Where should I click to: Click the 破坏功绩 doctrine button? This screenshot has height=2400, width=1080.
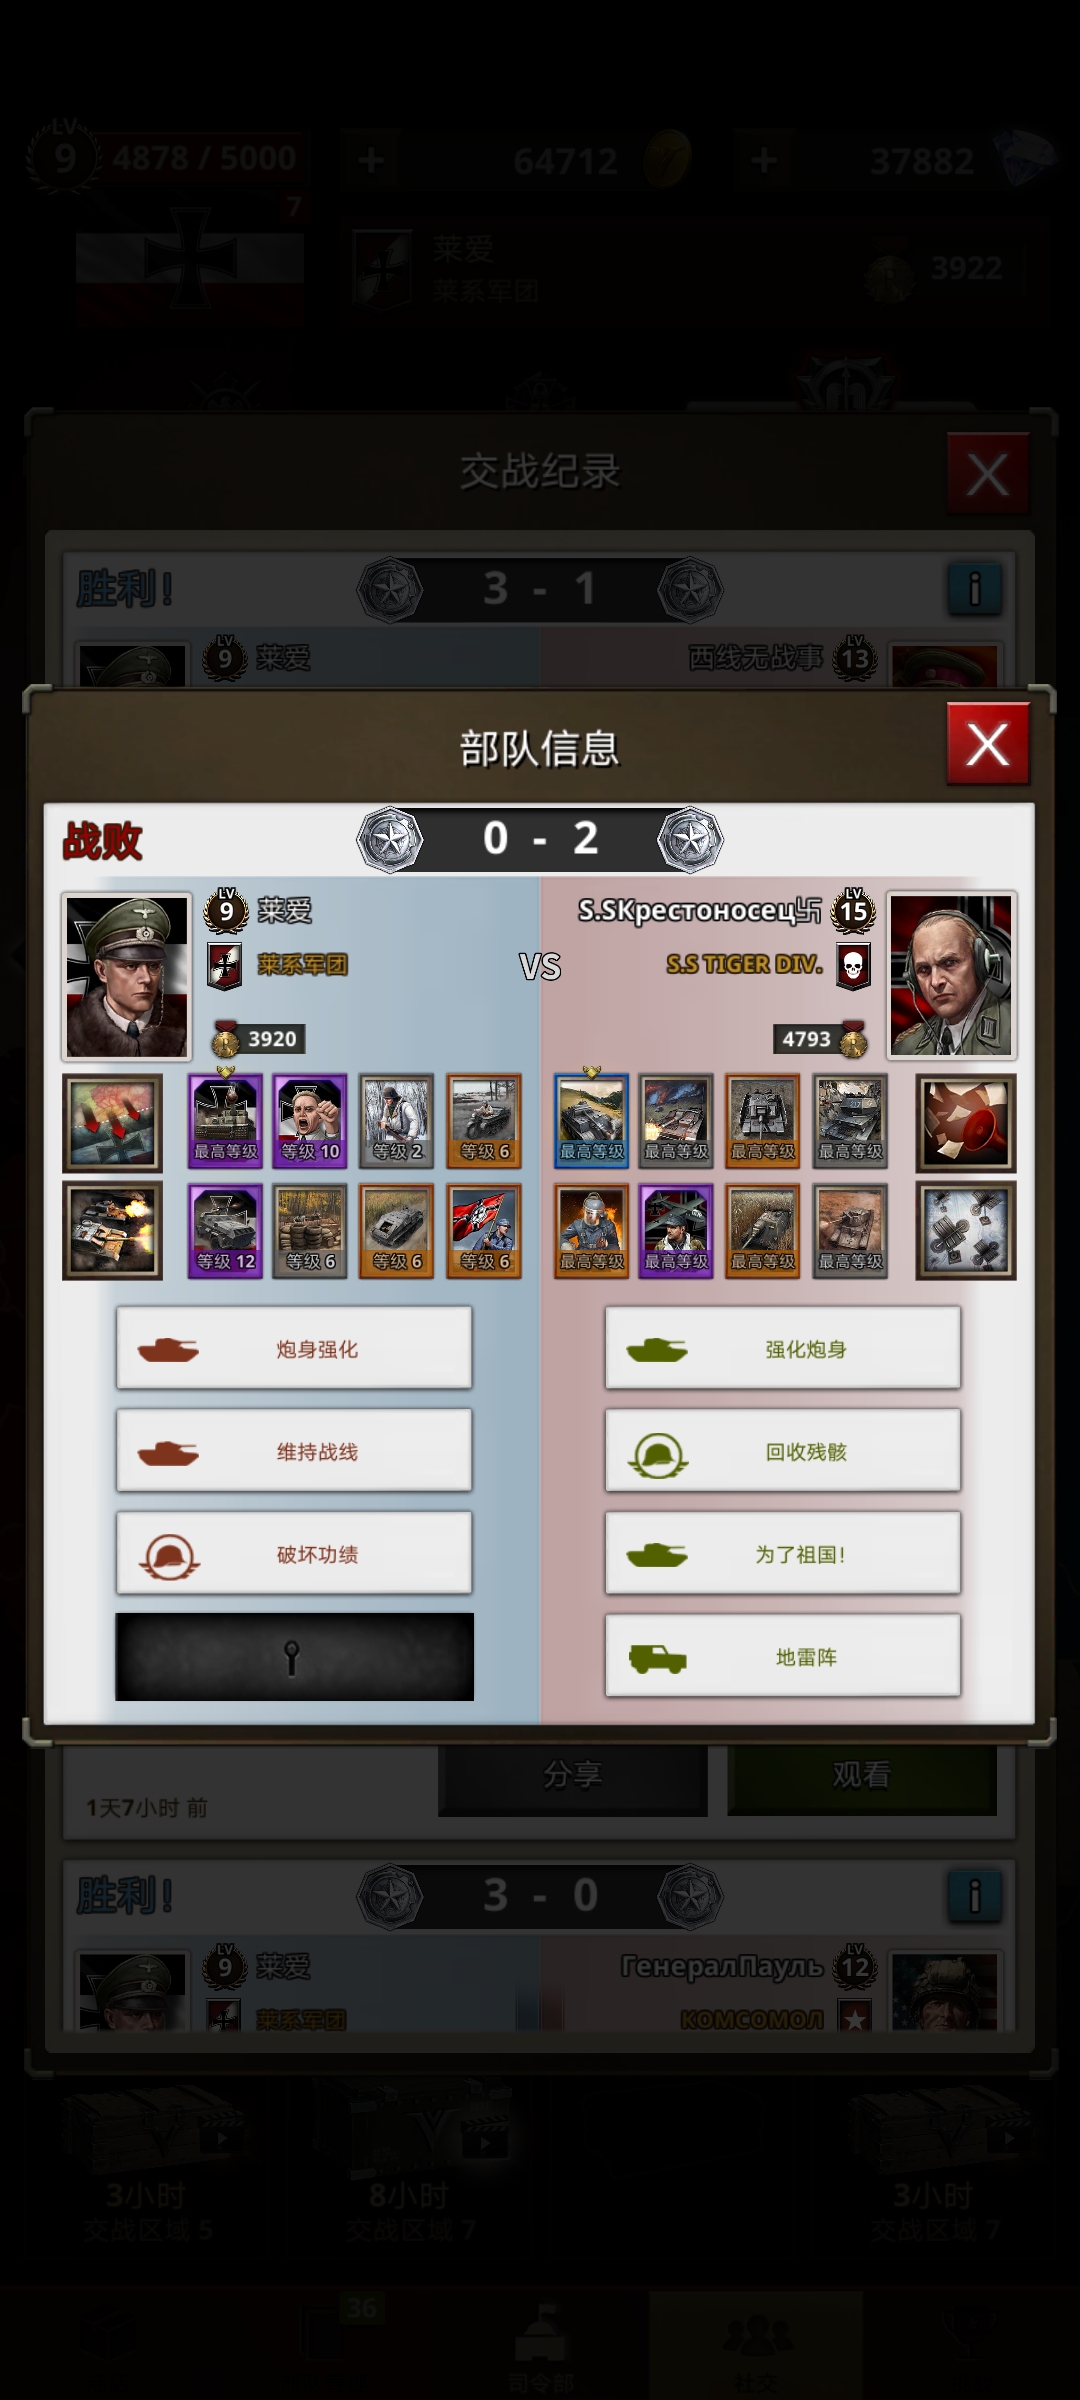294,1553
